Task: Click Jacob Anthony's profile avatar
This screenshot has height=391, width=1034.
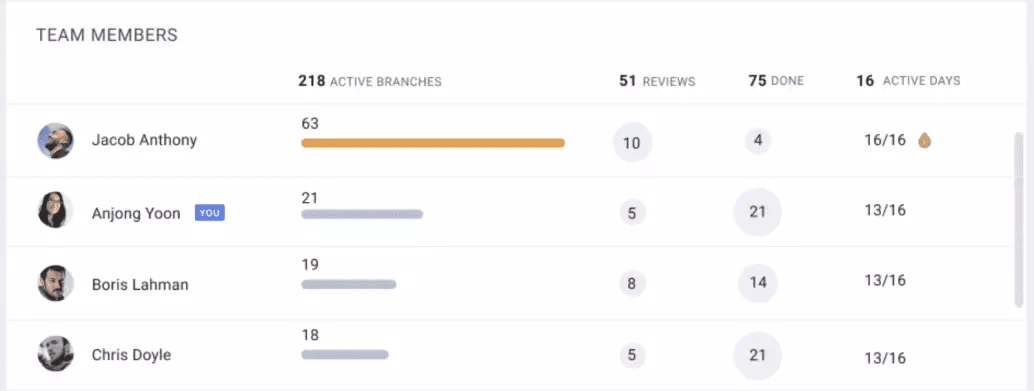Action: pyautogui.click(x=55, y=140)
